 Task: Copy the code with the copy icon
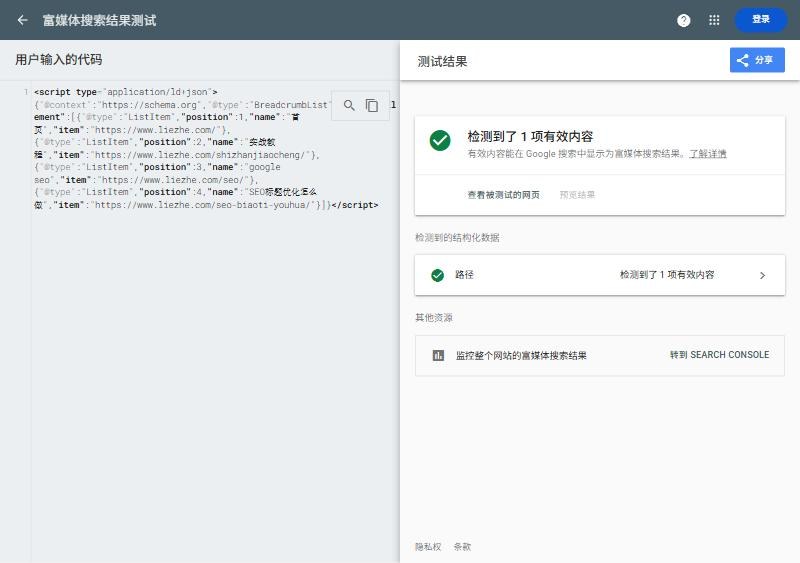[372, 106]
